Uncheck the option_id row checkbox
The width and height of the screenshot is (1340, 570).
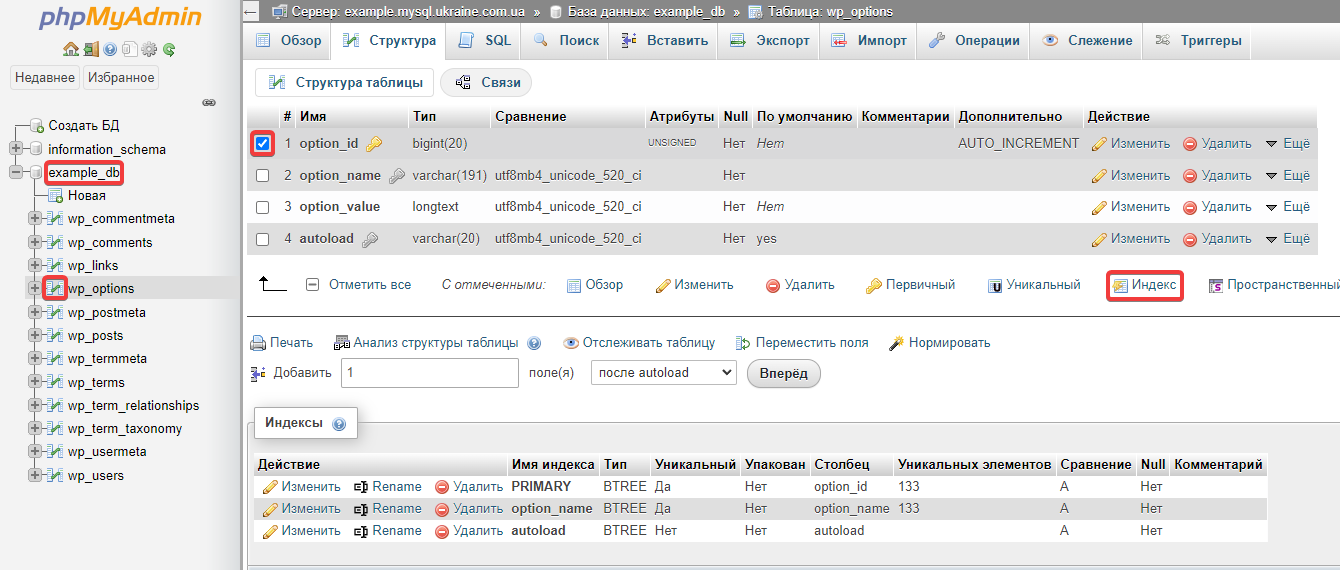(x=262, y=144)
